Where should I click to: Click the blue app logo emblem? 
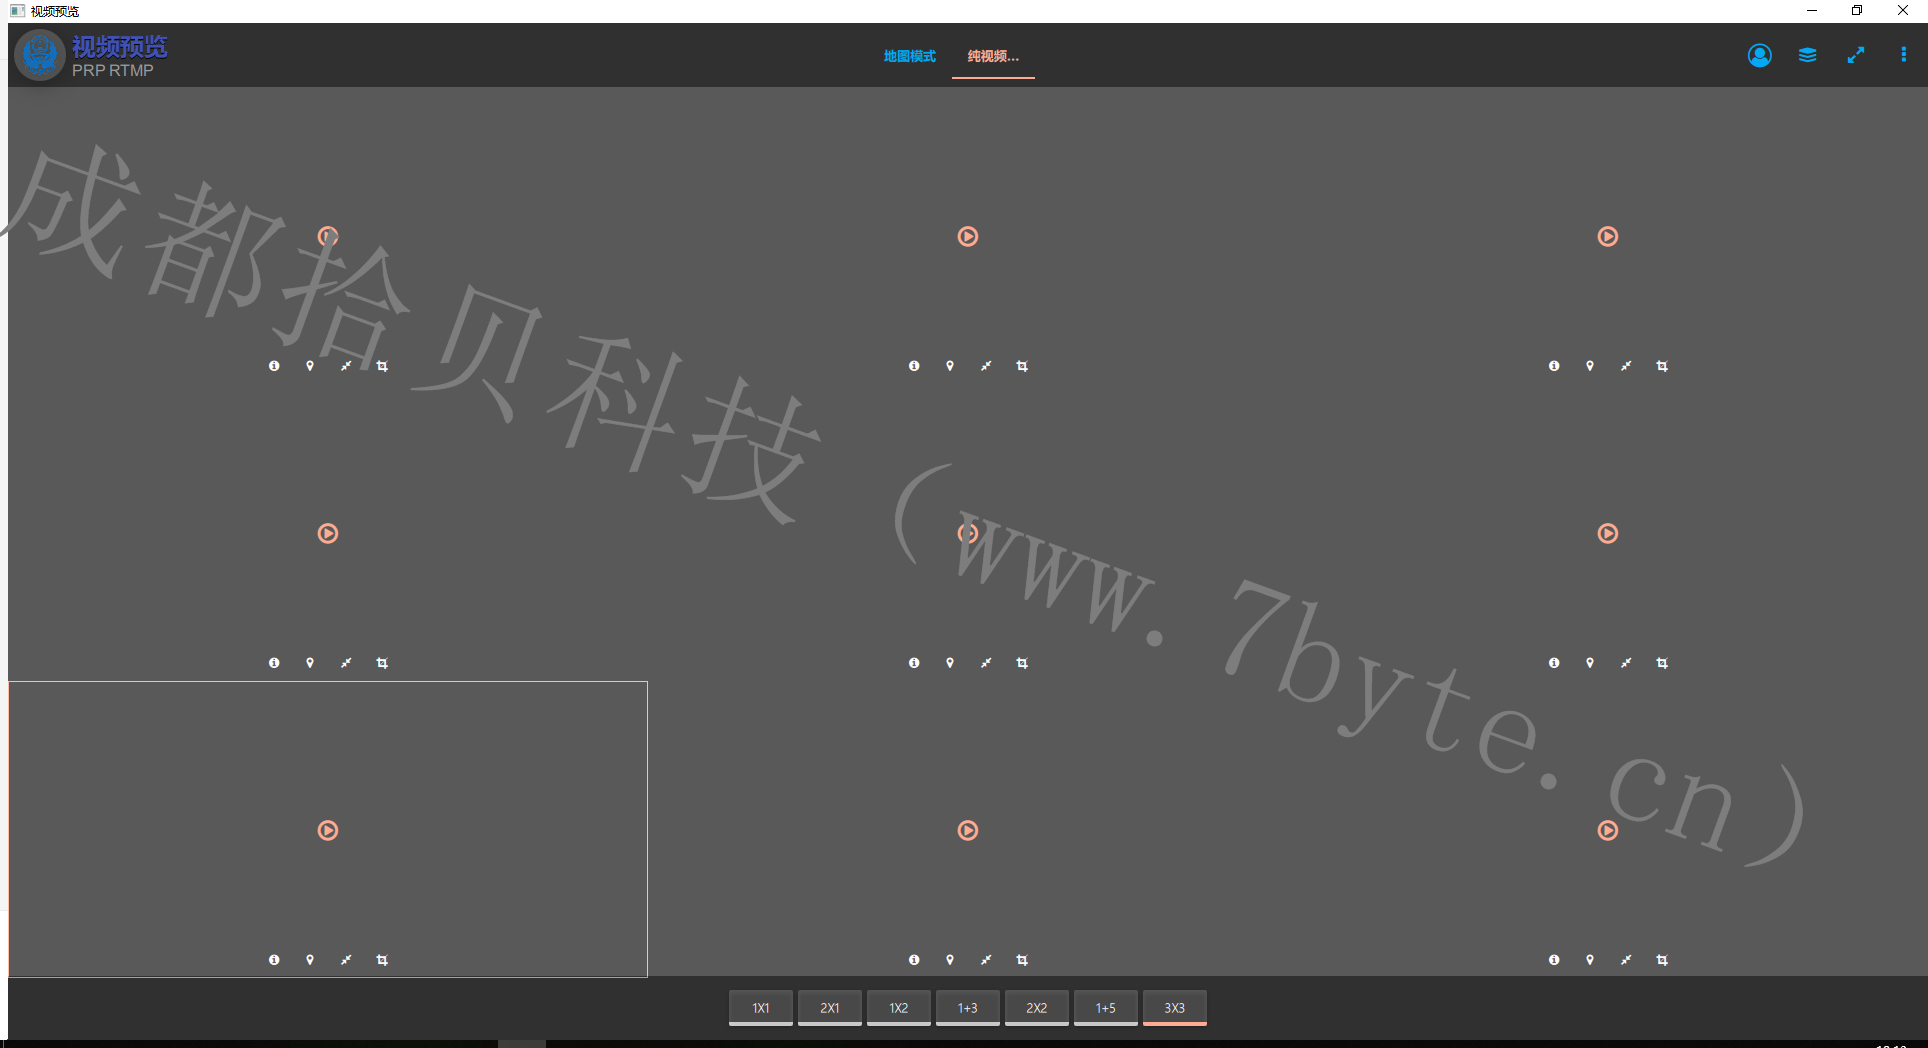pyautogui.click(x=41, y=54)
